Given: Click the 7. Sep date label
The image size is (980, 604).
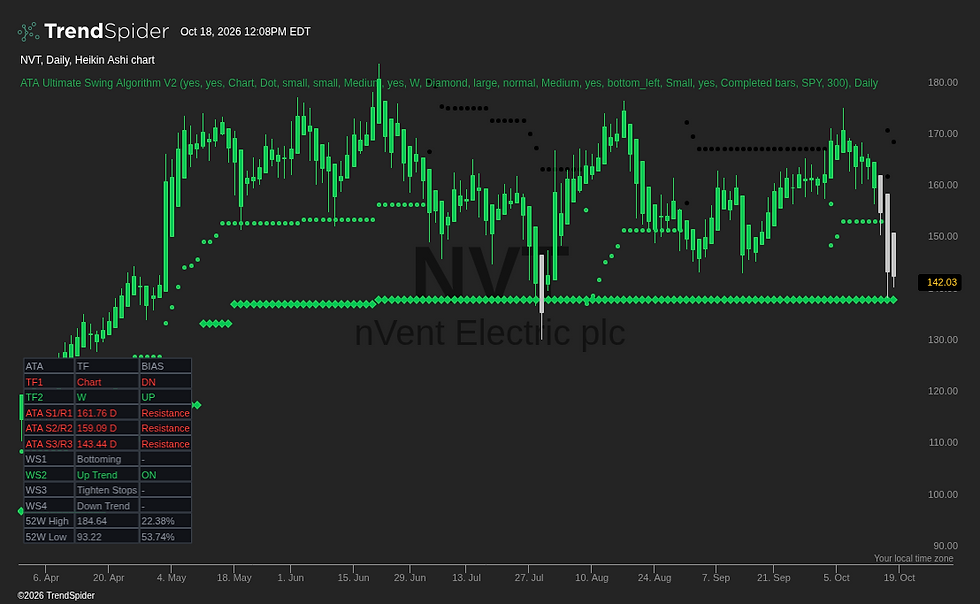Looking at the screenshot, I should (716, 578).
